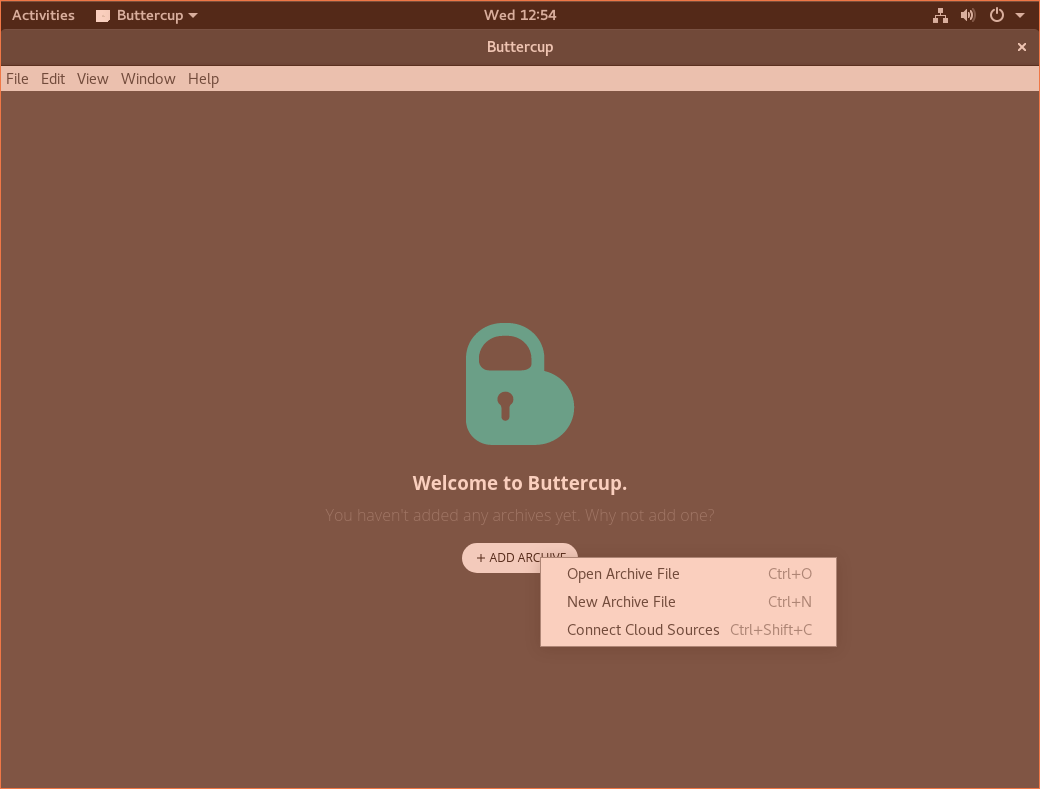
Task: Open the View menu
Action: click(x=92, y=79)
